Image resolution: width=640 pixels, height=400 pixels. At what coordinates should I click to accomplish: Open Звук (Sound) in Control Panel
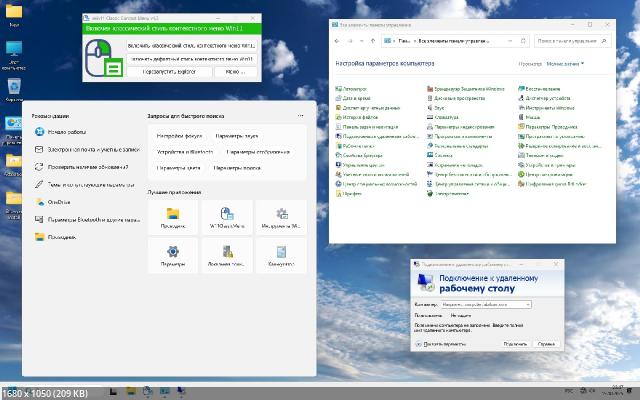440,108
